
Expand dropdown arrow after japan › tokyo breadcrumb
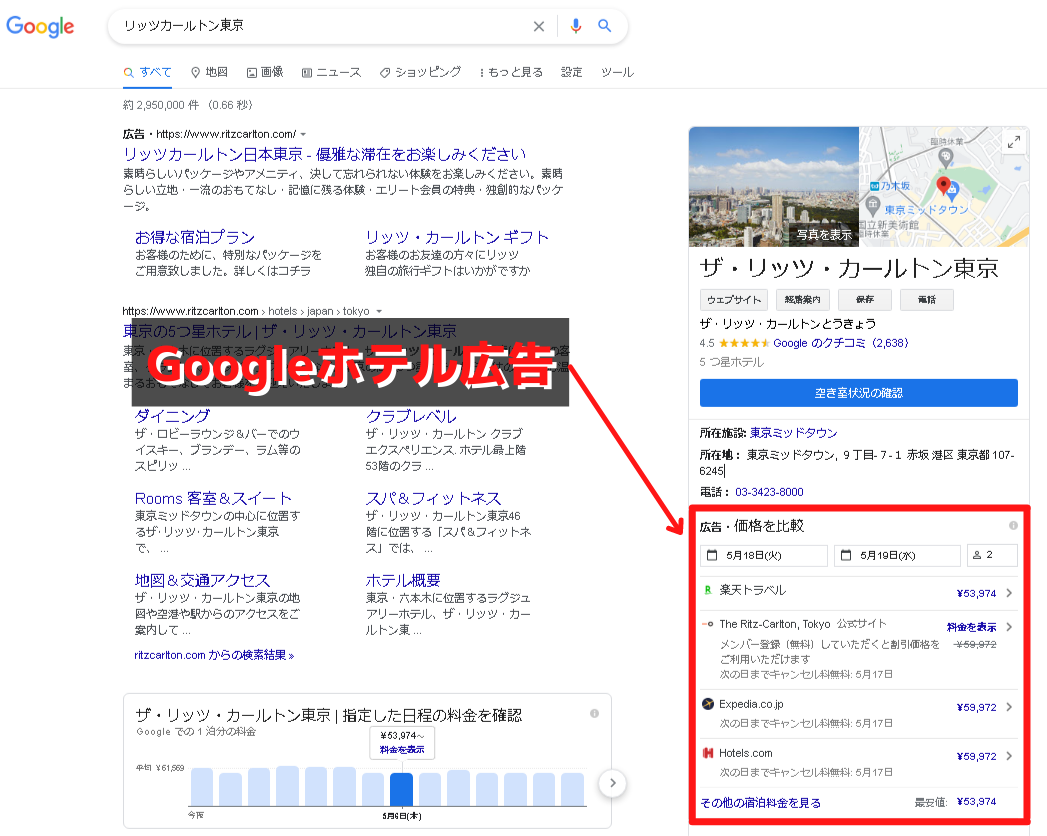click(x=379, y=311)
